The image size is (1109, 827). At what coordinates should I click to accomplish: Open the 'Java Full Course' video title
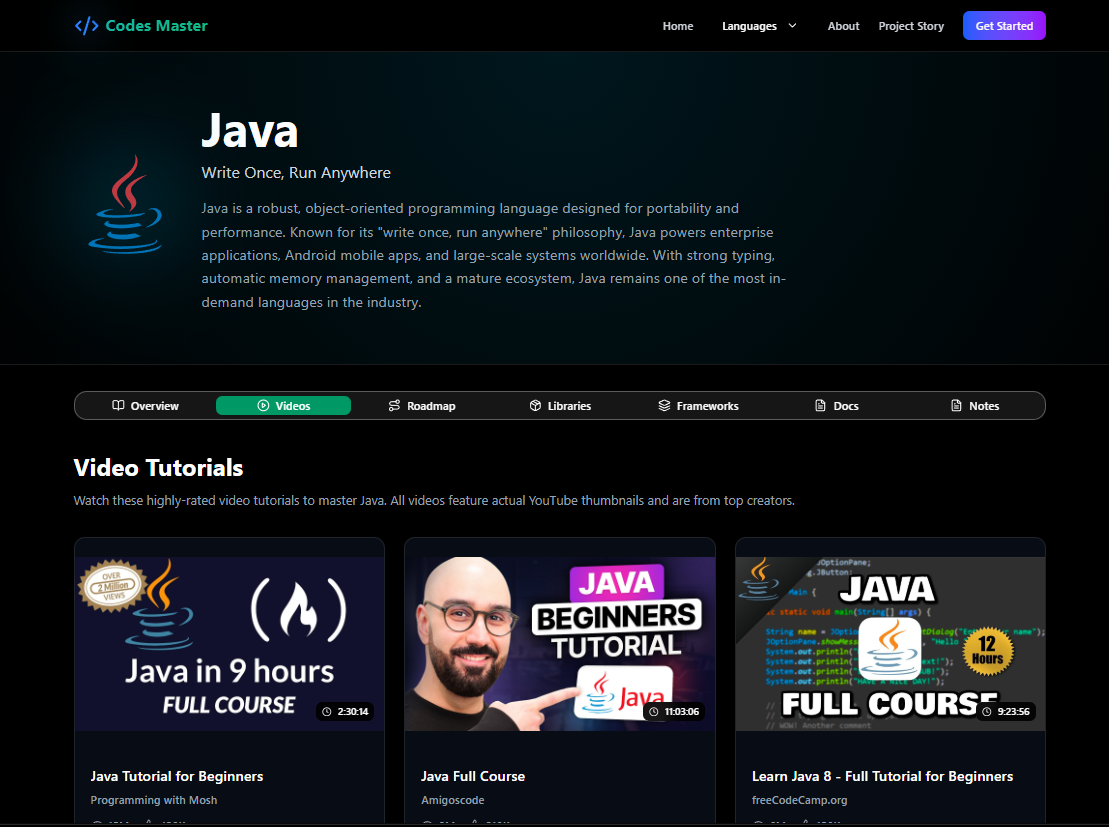[x=473, y=776]
